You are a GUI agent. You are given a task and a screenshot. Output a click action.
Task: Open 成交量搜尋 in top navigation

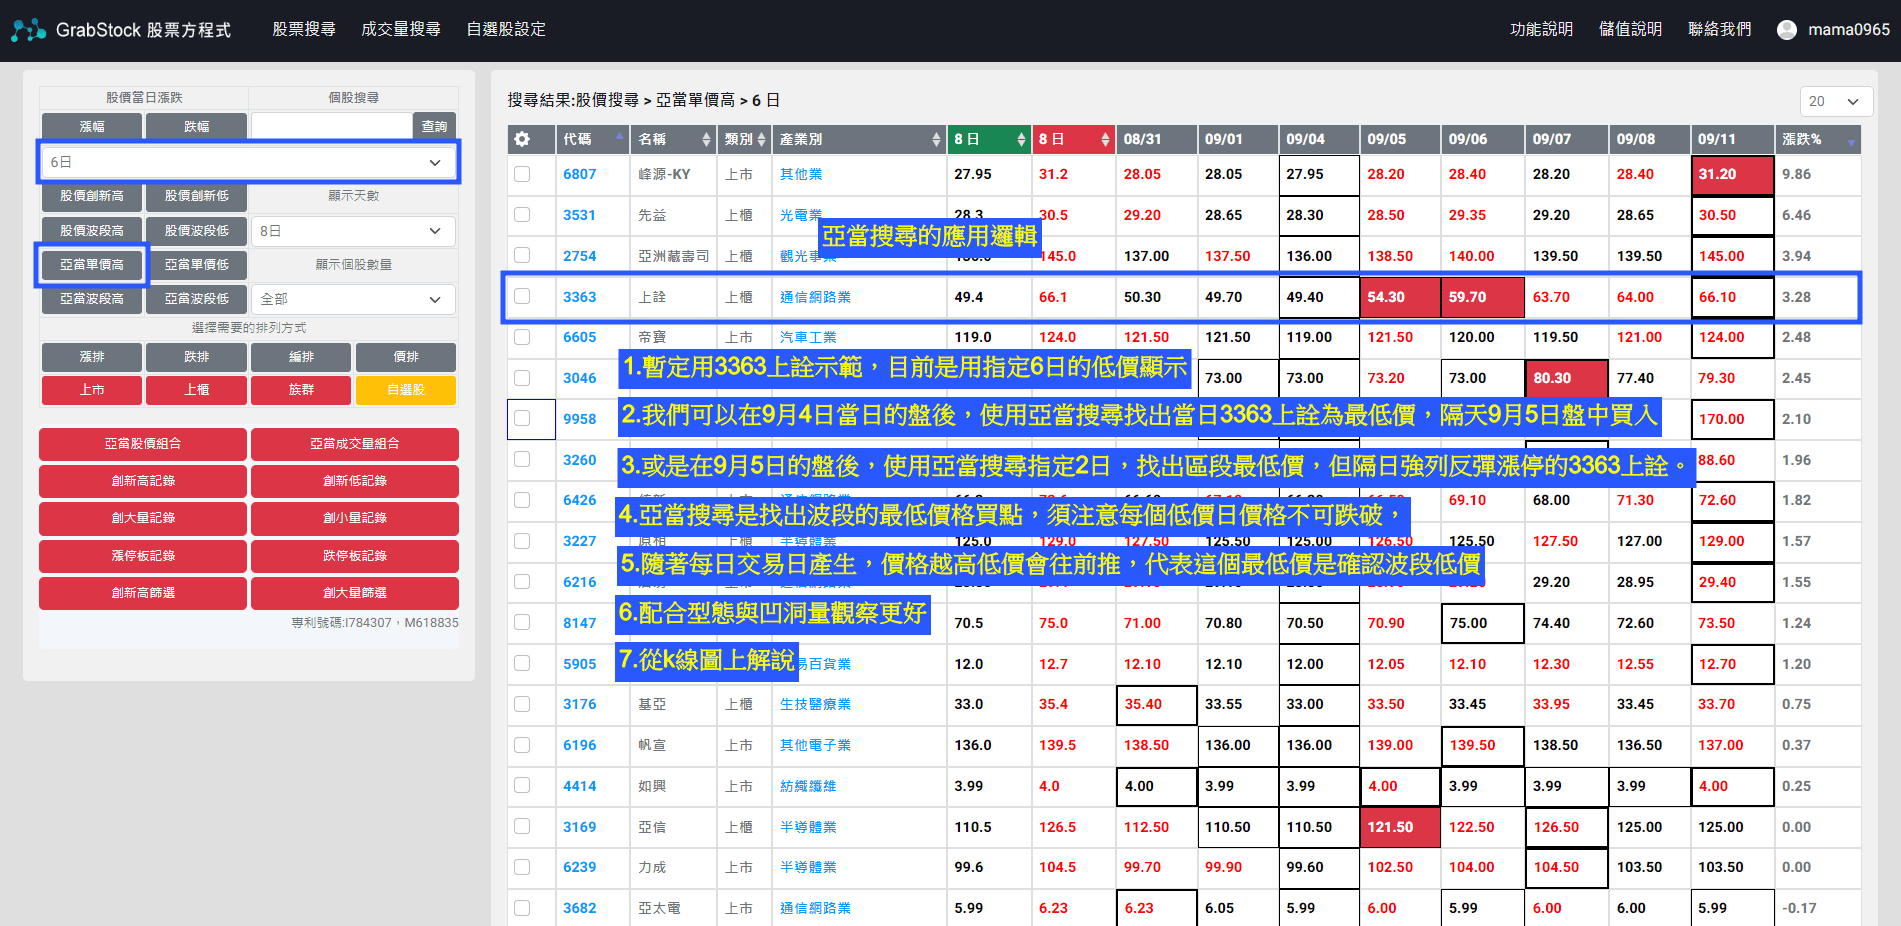click(401, 30)
